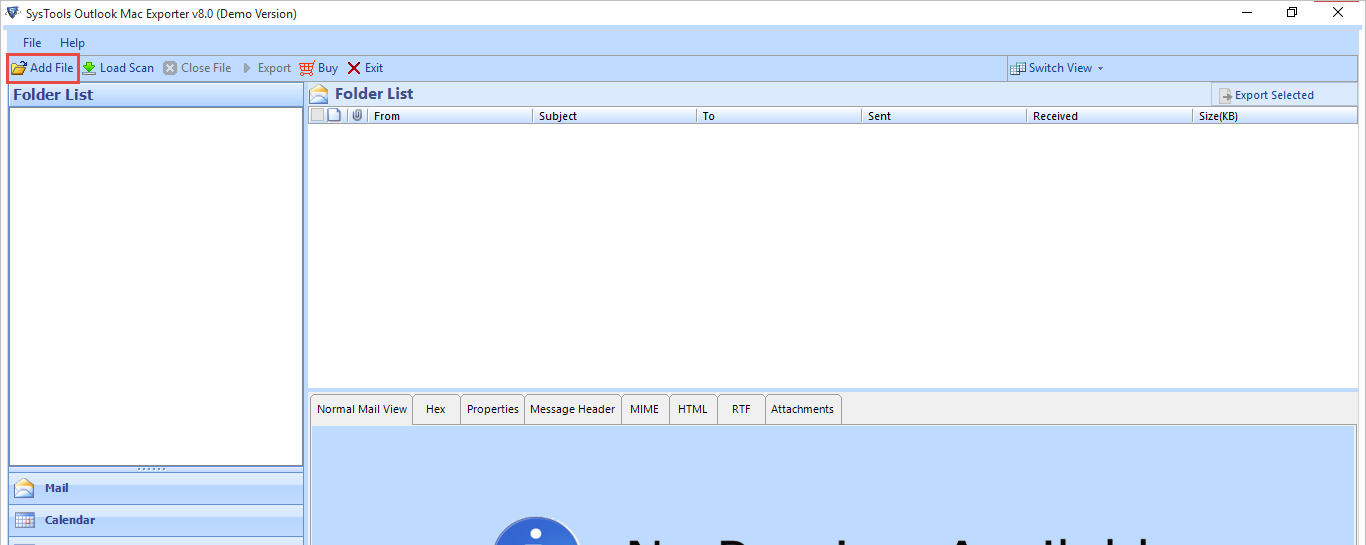This screenshot has width=1366, height=545.
Task: Select the Mail navigation item
Action: 156,488
